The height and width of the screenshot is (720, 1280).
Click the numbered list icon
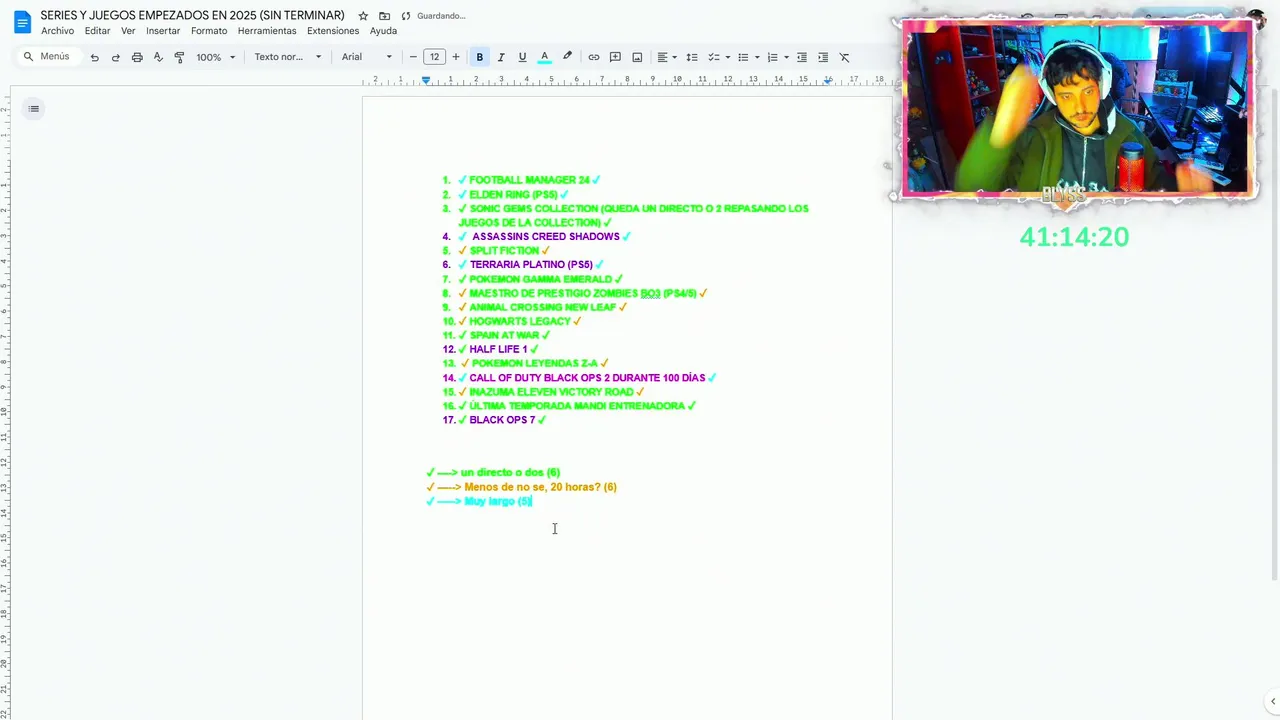[772, 57]
